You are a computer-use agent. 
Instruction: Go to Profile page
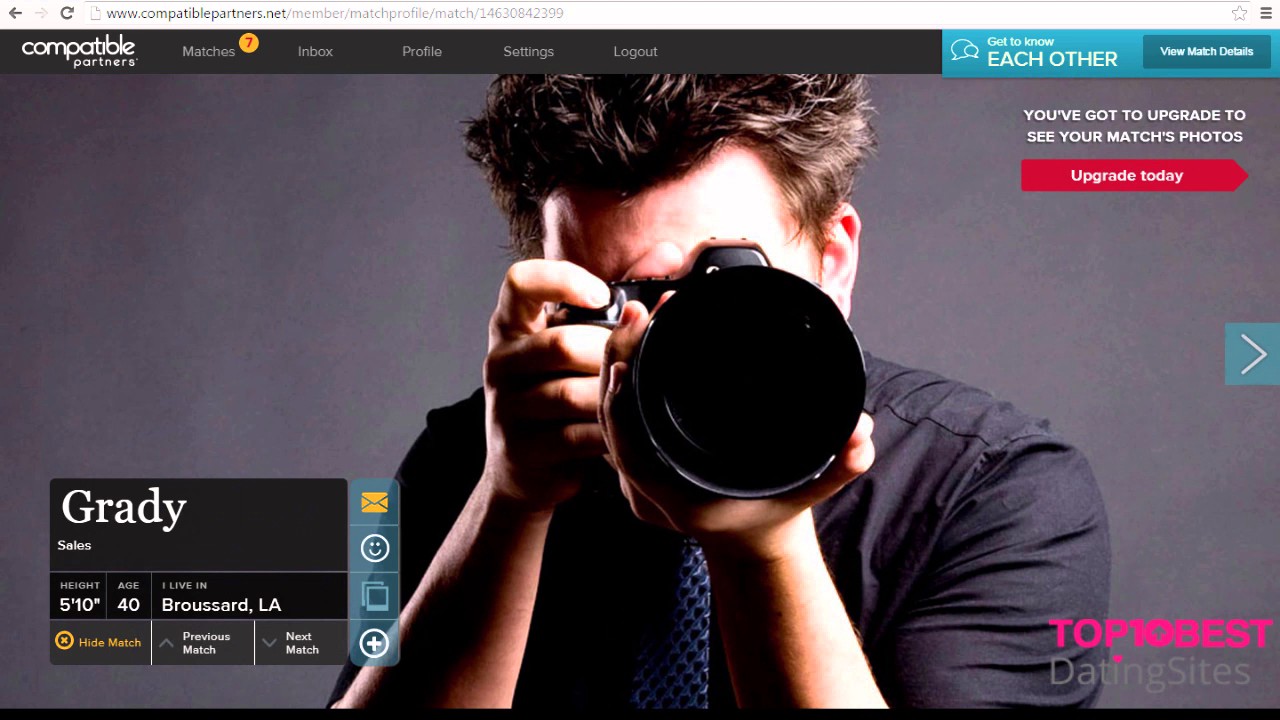click(x=422, y=52)
